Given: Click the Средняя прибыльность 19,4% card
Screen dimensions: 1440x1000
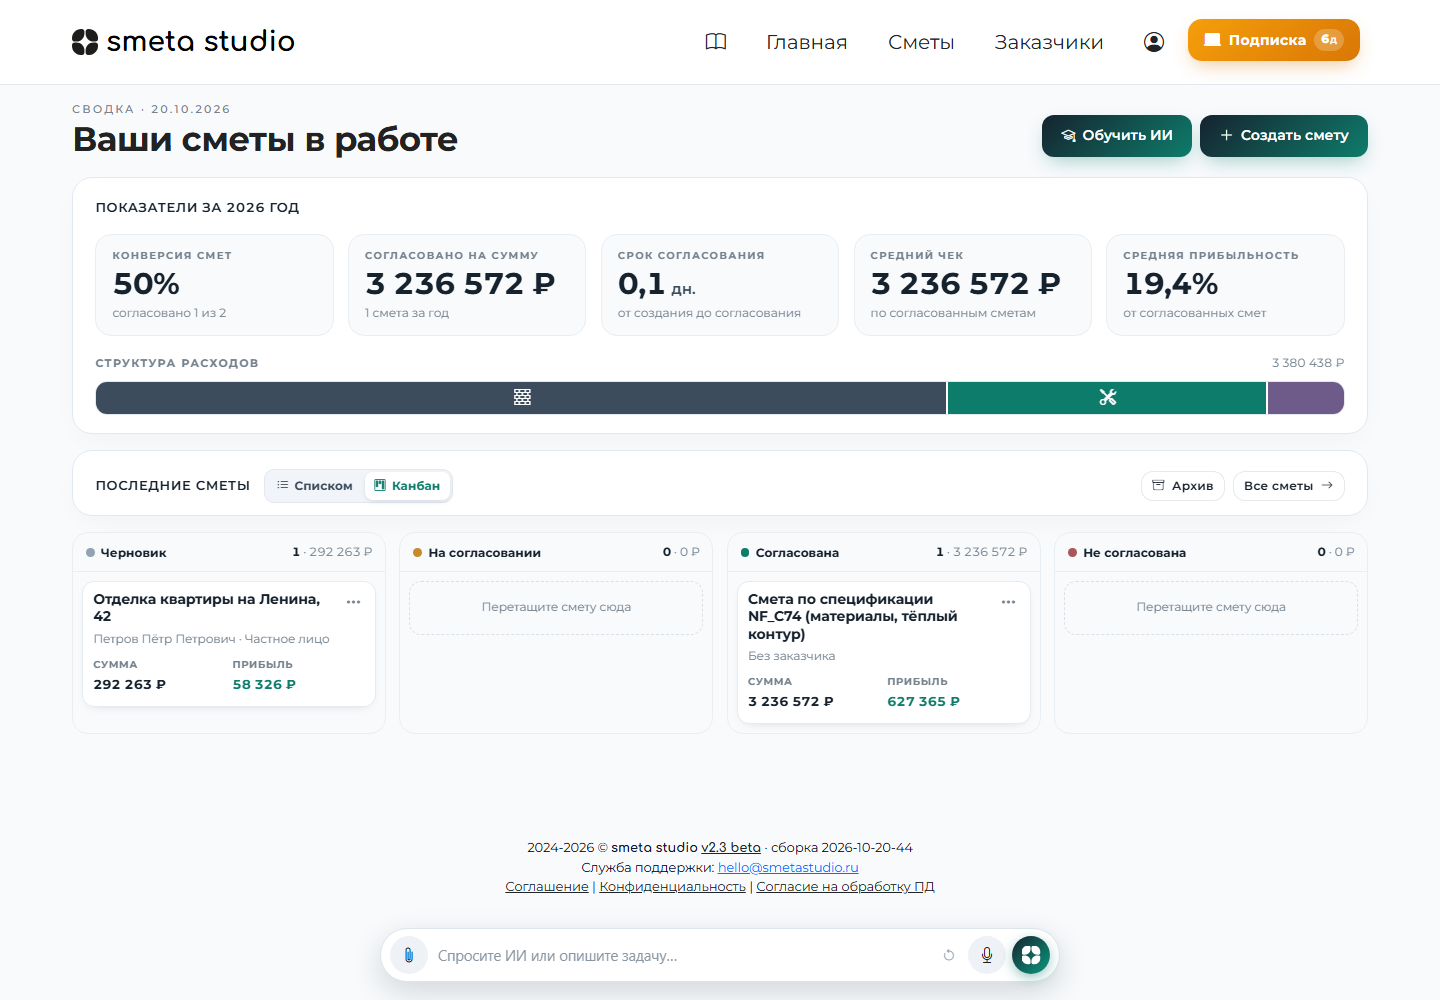Looking at the screenshot, I should (x=1225, y=285).
